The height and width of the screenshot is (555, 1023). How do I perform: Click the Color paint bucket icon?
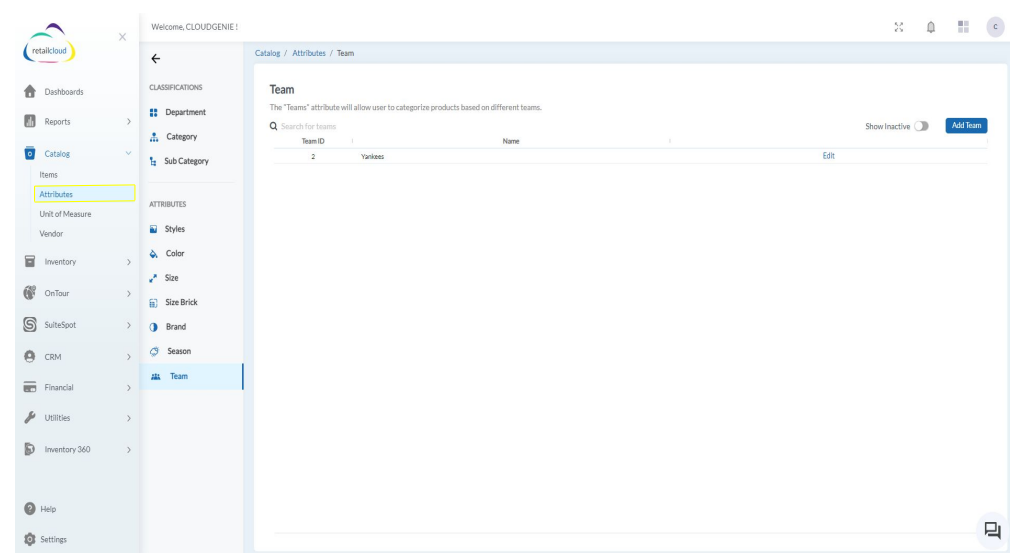(x=154, y=254)
